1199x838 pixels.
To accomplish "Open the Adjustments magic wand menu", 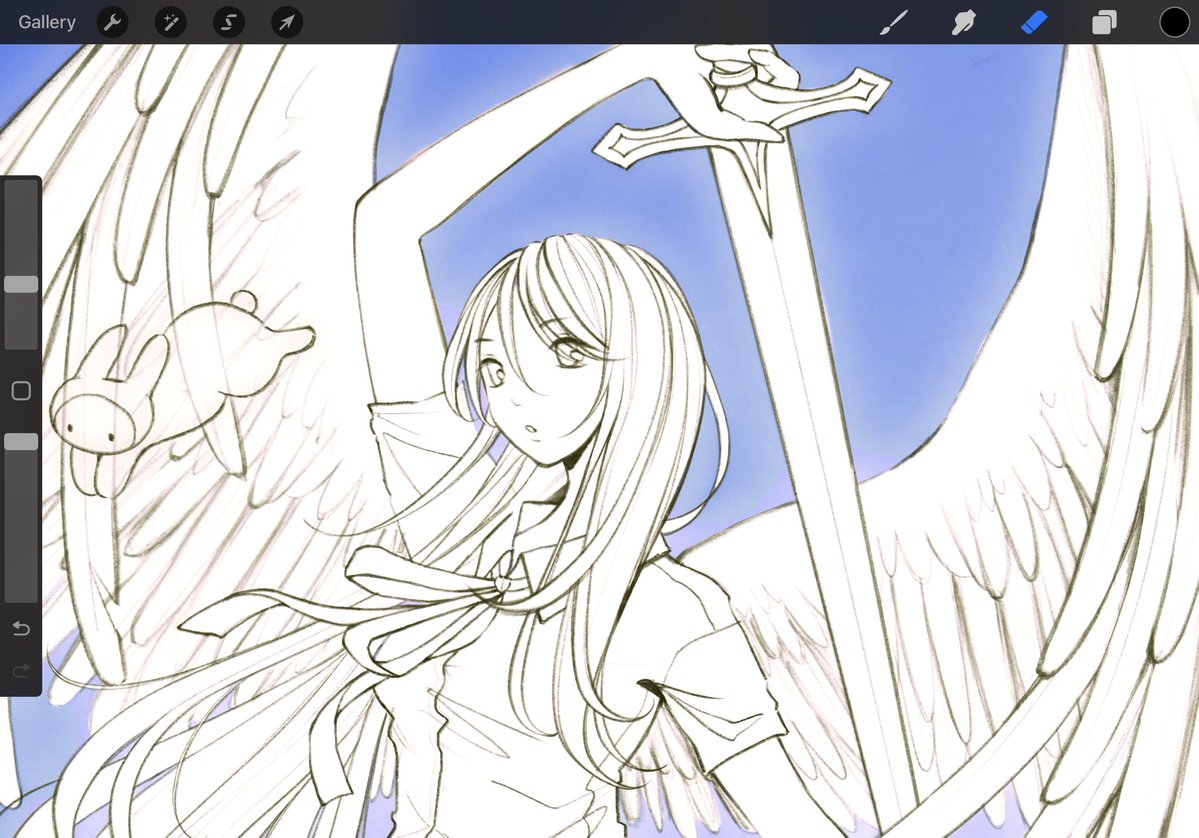I will (171, 22).
